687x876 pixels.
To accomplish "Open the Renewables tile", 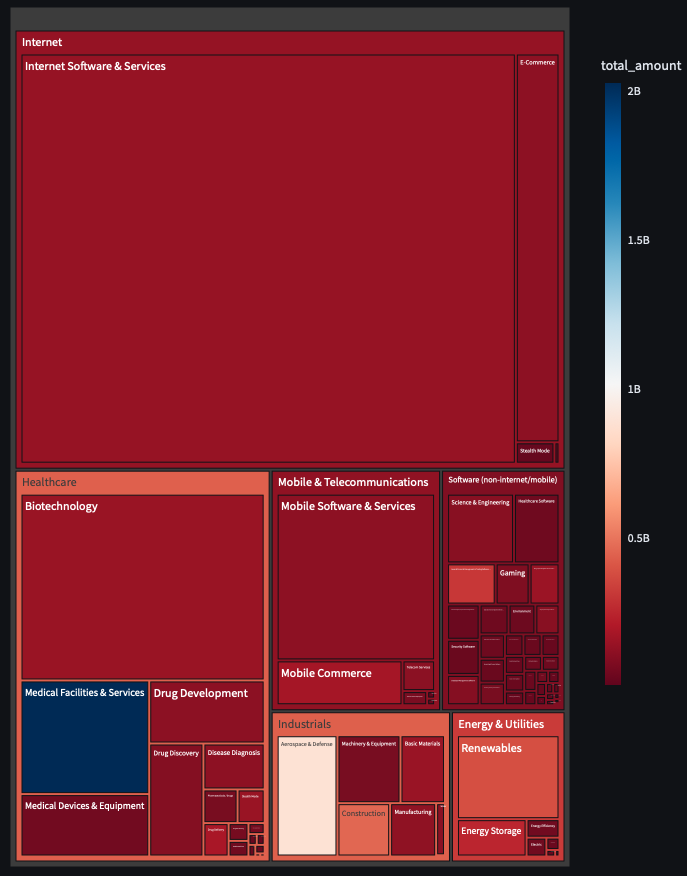I will (x=508, y=777).
